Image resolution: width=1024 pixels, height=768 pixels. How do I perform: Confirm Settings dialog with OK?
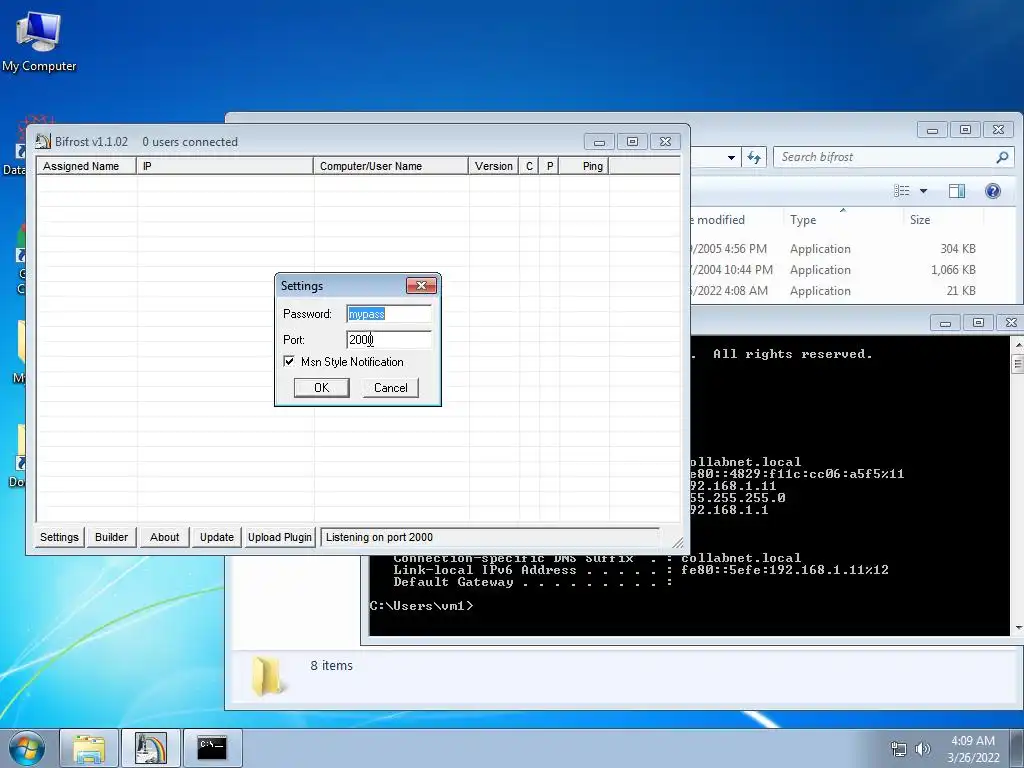pyautogui.click(x=321, y=388)
